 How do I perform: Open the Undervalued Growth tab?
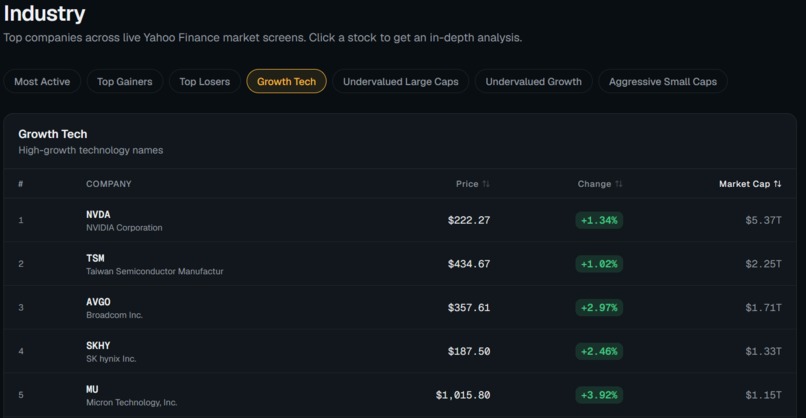534,81
